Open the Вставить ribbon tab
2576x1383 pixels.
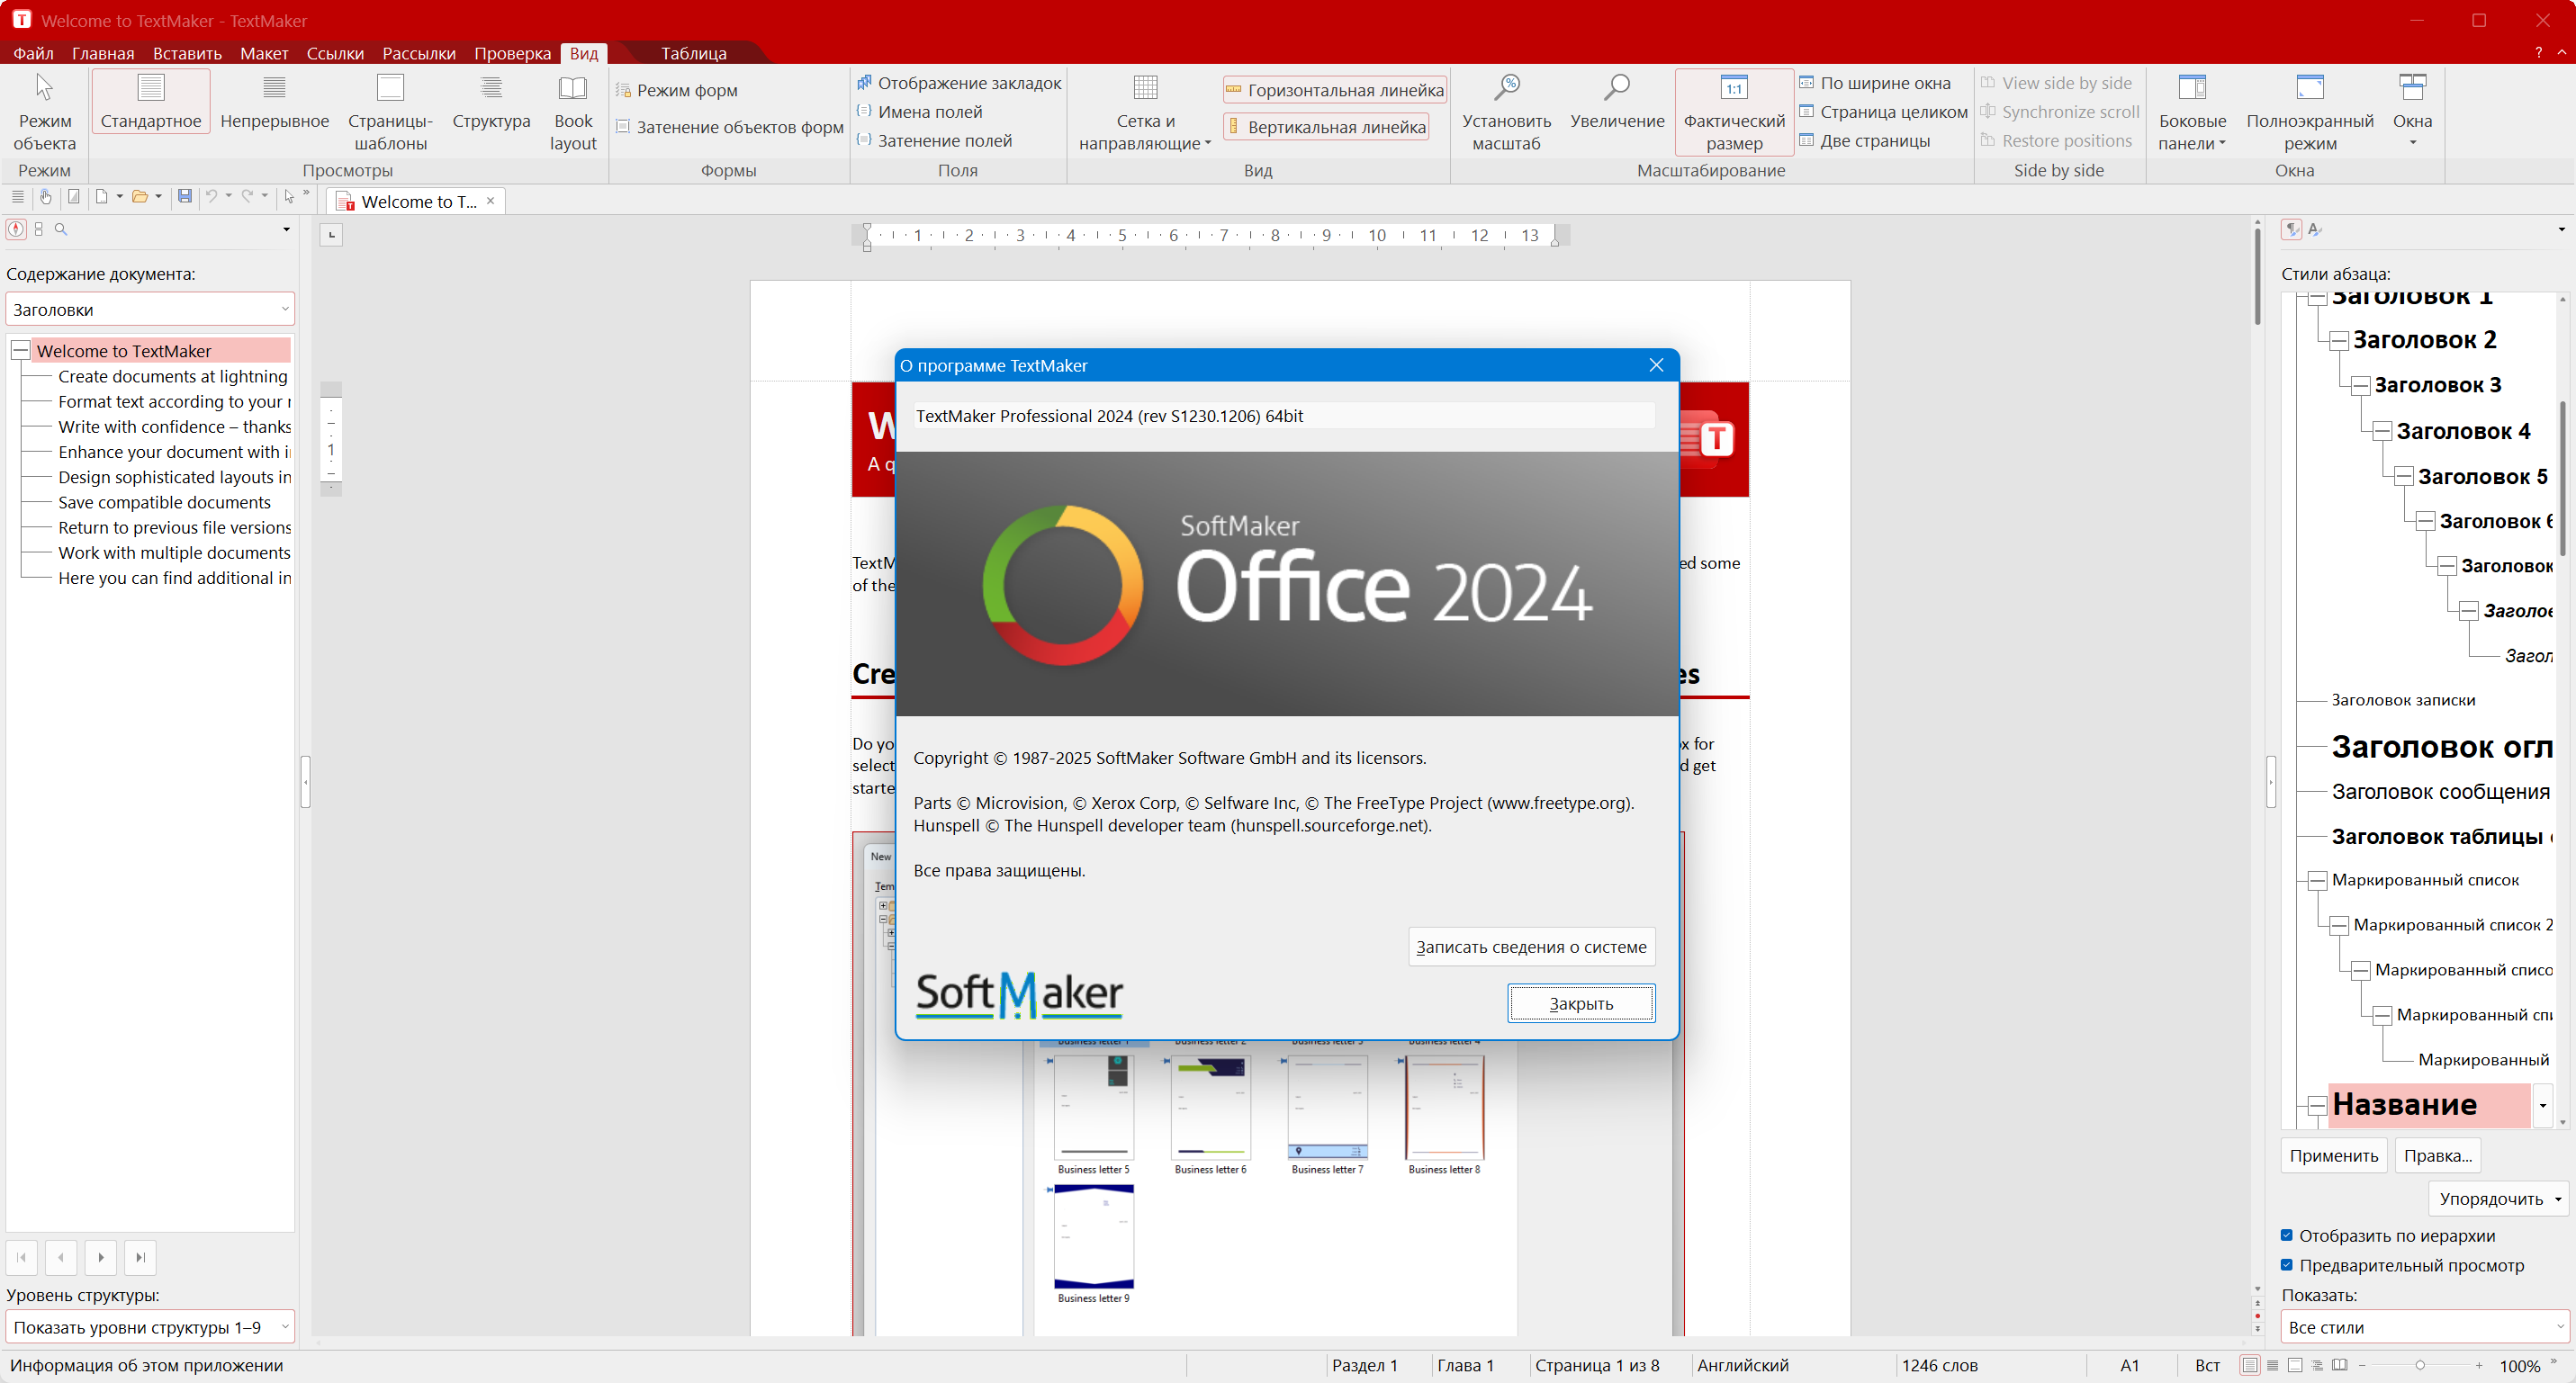[187, 53]
